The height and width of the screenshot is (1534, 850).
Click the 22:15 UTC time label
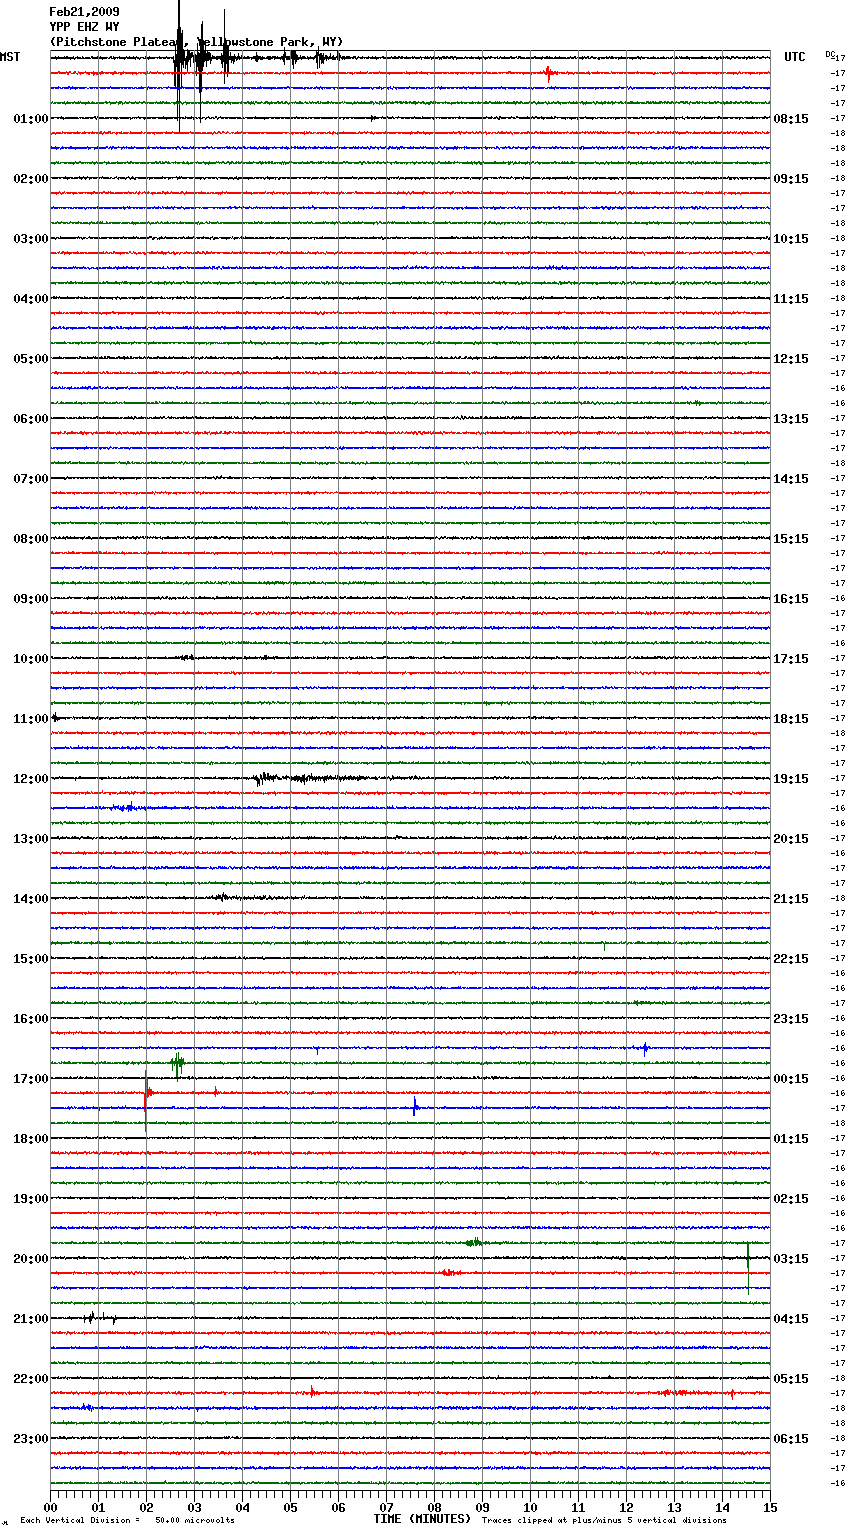pyautogui.click(x=791, y=959)
